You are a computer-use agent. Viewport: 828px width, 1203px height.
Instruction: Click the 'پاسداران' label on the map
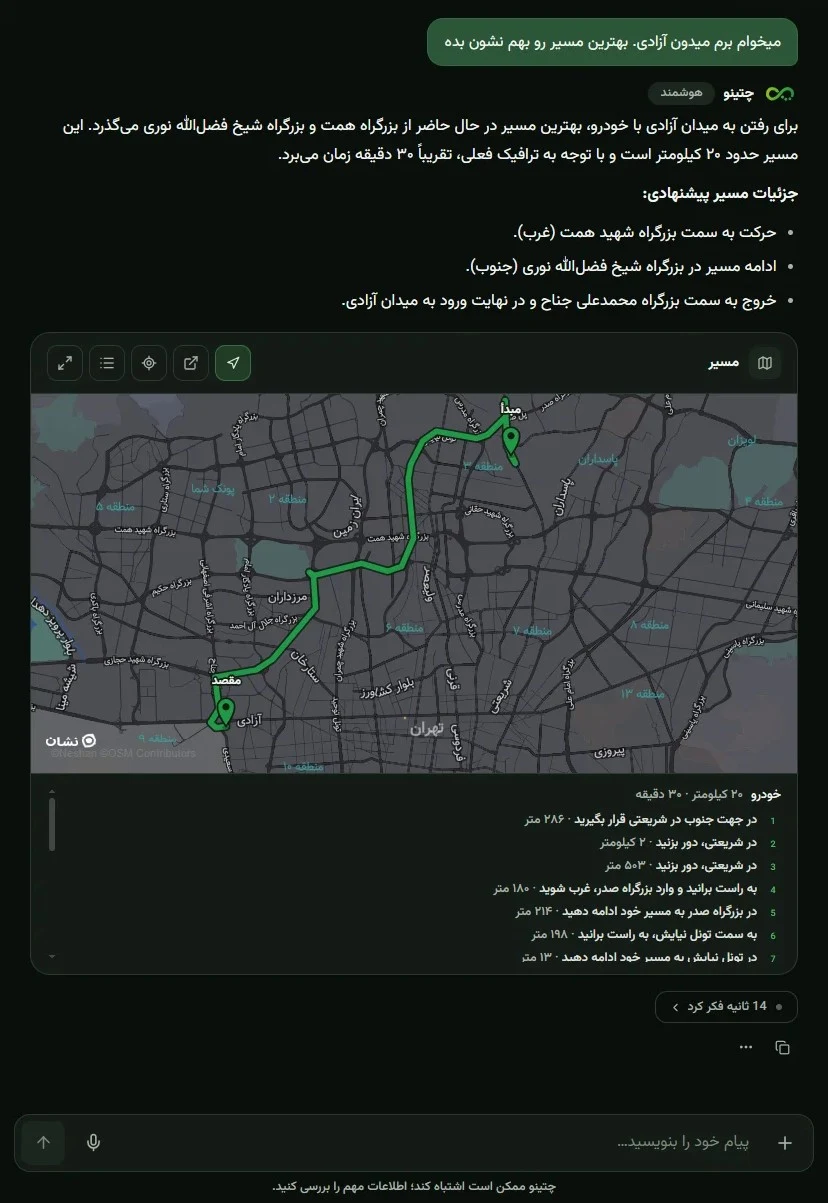(600, 460)
